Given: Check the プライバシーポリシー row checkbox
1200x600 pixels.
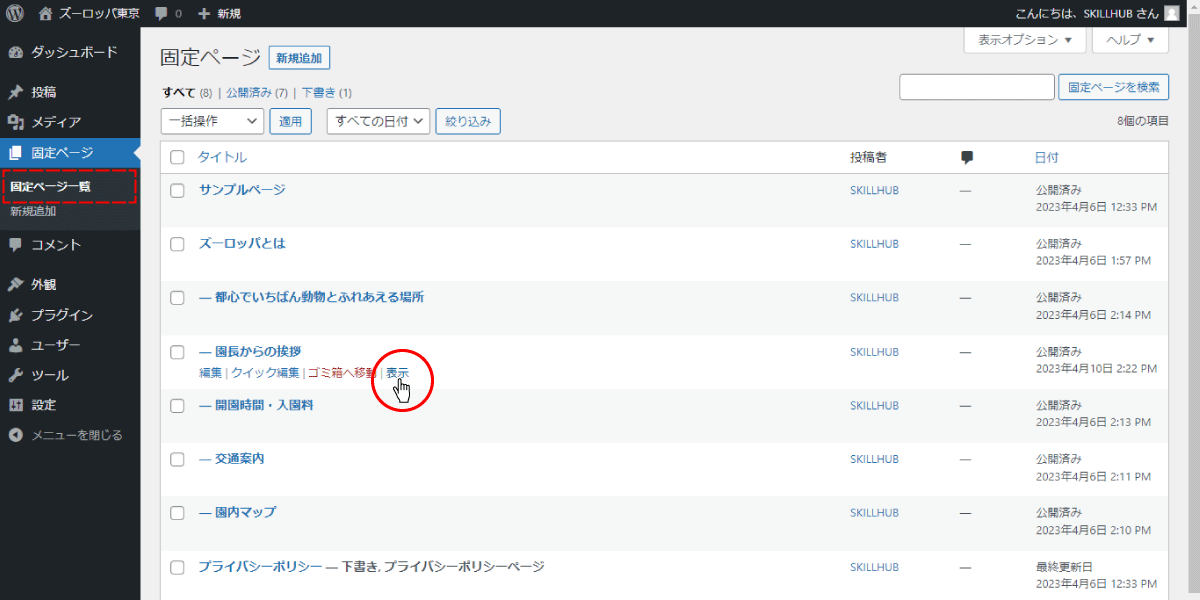Looking at the screenshot, I should coord(177,567).
